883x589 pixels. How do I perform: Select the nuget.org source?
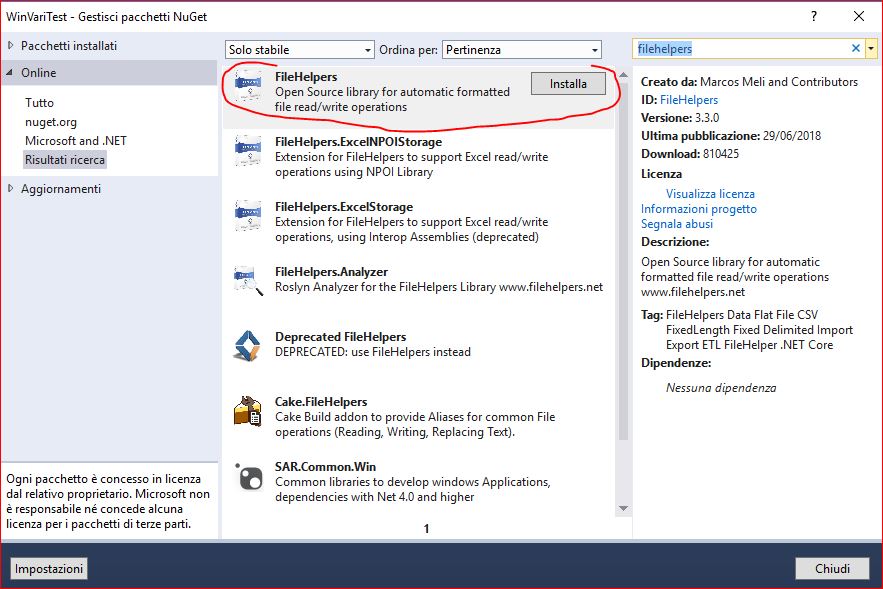[51, 122]
